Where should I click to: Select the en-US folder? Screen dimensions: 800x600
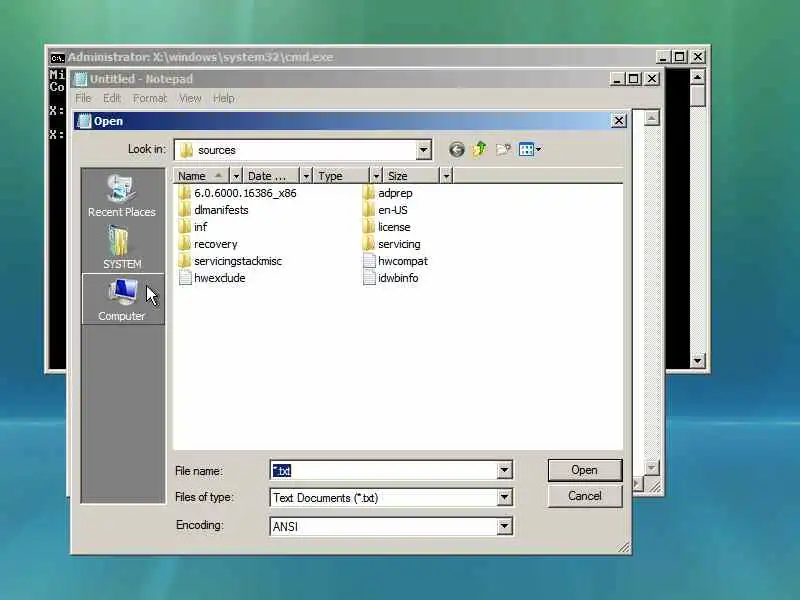coord(385,210)
